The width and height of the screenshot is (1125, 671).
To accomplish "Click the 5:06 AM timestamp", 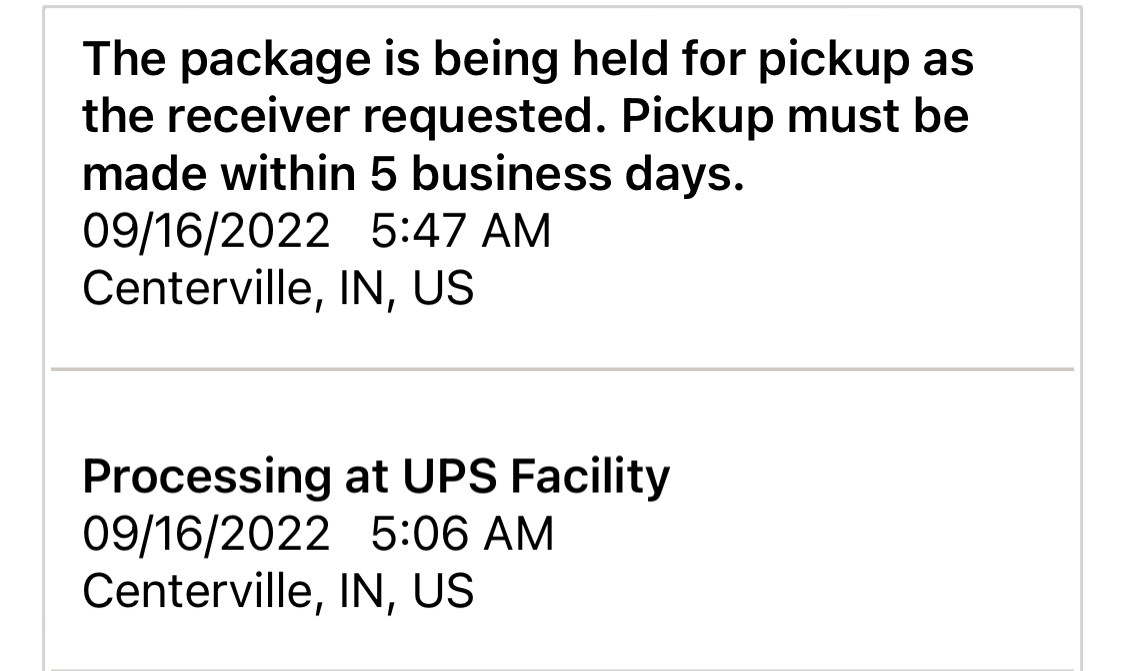I will tap(461, 533).
